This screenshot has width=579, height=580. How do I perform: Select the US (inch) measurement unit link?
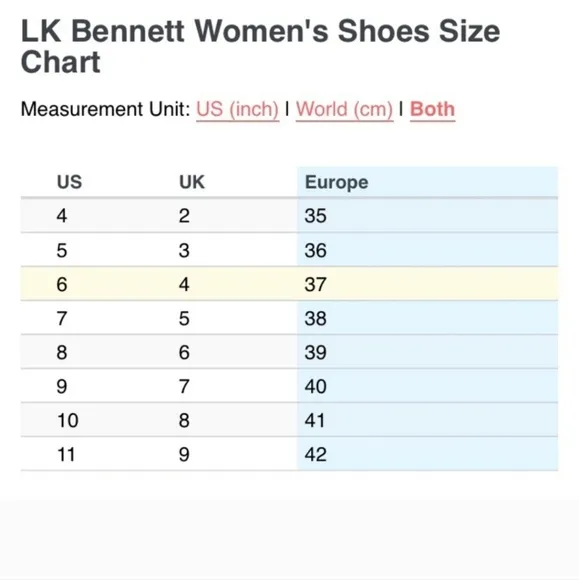(x=237, y=109)
